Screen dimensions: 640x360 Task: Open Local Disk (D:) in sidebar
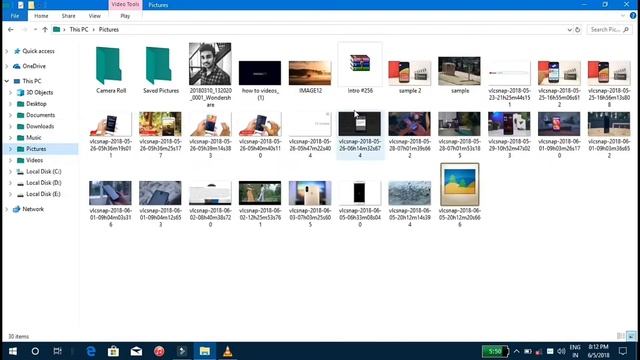(44, 183)
